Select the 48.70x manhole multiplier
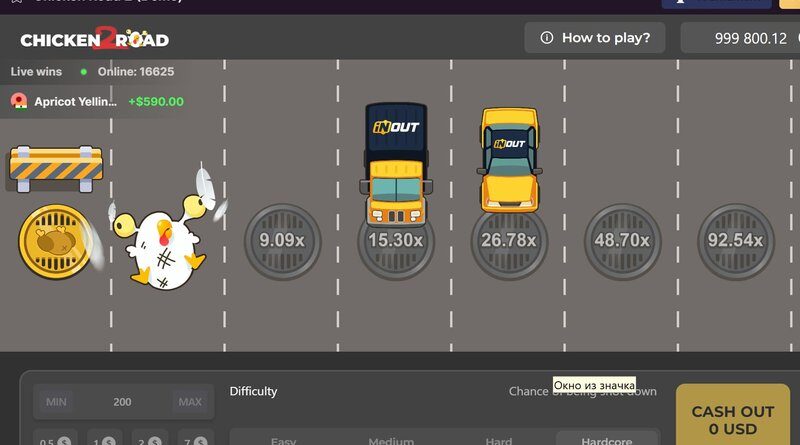The image size is (800, 445). click(x=622, y=241)
